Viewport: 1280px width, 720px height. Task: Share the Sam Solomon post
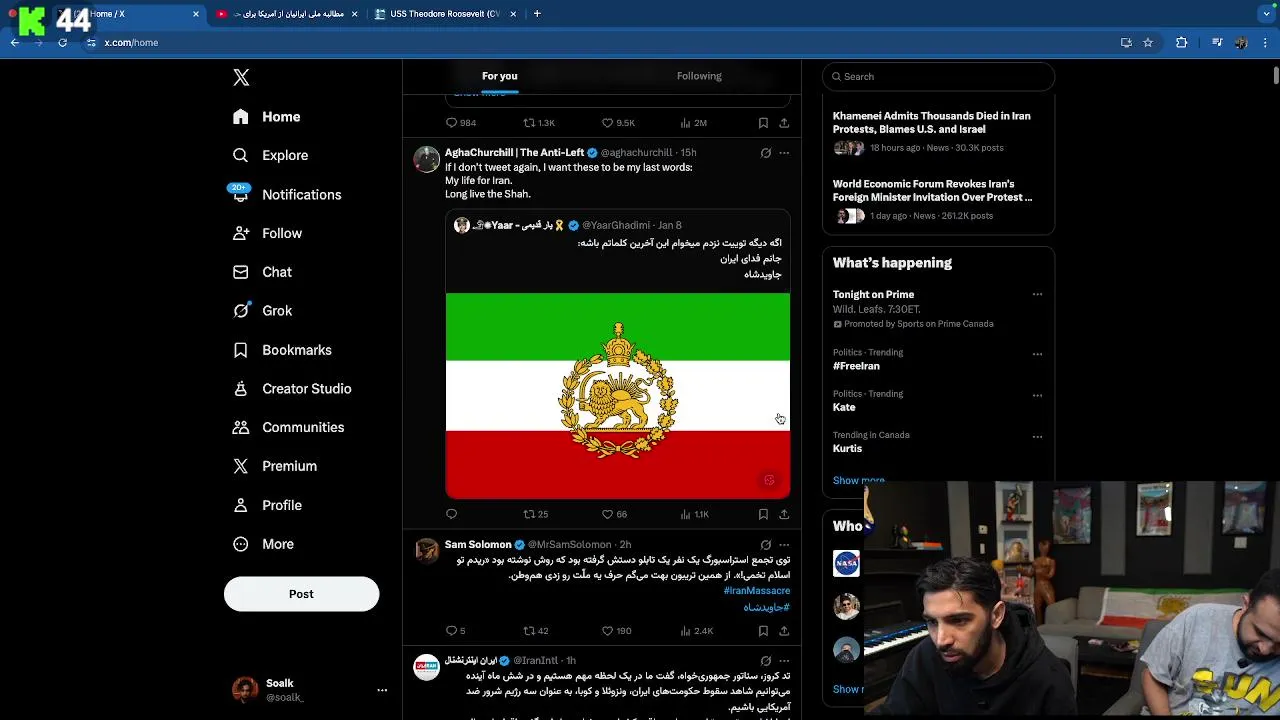click(784, 631)
